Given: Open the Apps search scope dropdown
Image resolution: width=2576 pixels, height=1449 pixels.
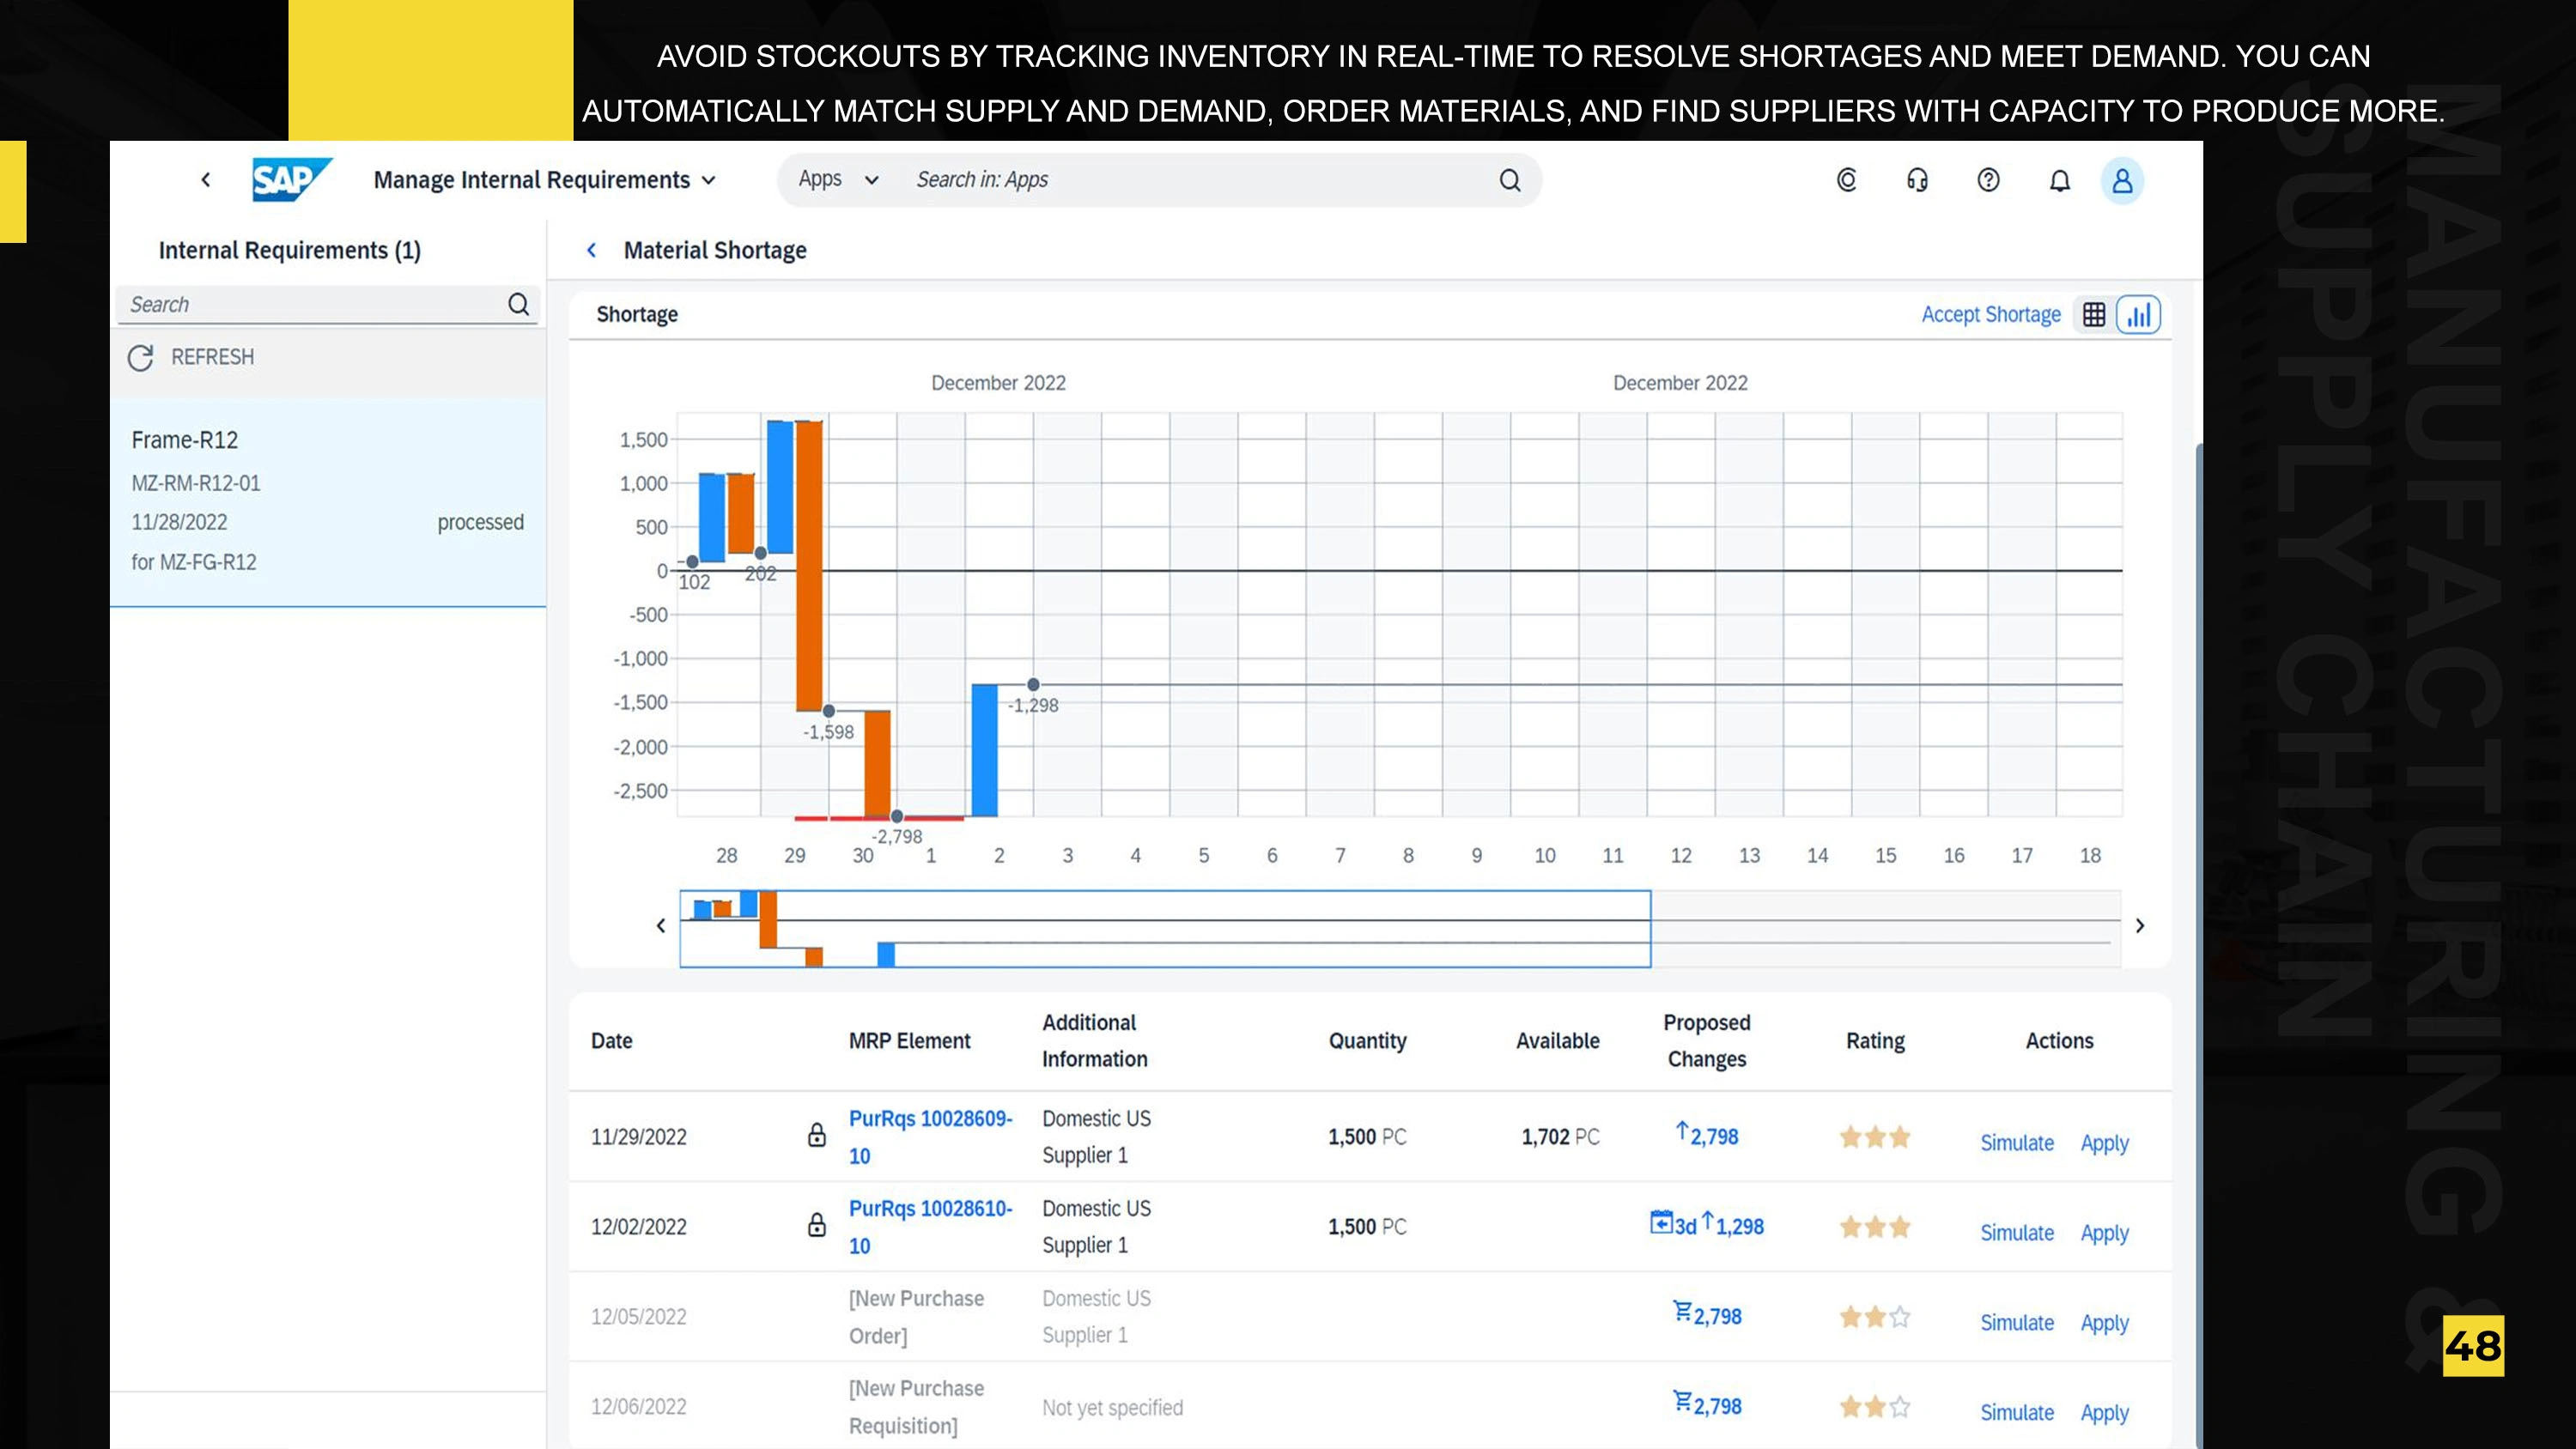Looking at the screenshot, I should pos(838,180).
